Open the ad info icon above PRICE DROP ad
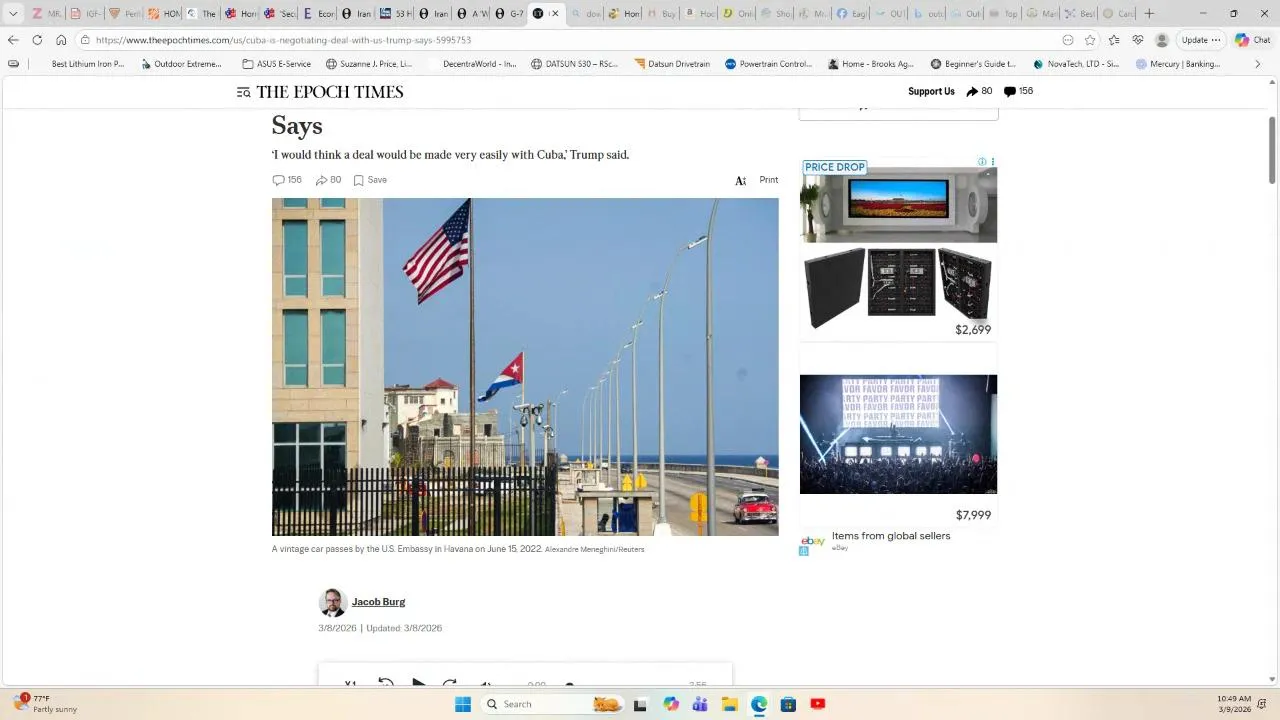1280x720 pixels. [982, 162]
